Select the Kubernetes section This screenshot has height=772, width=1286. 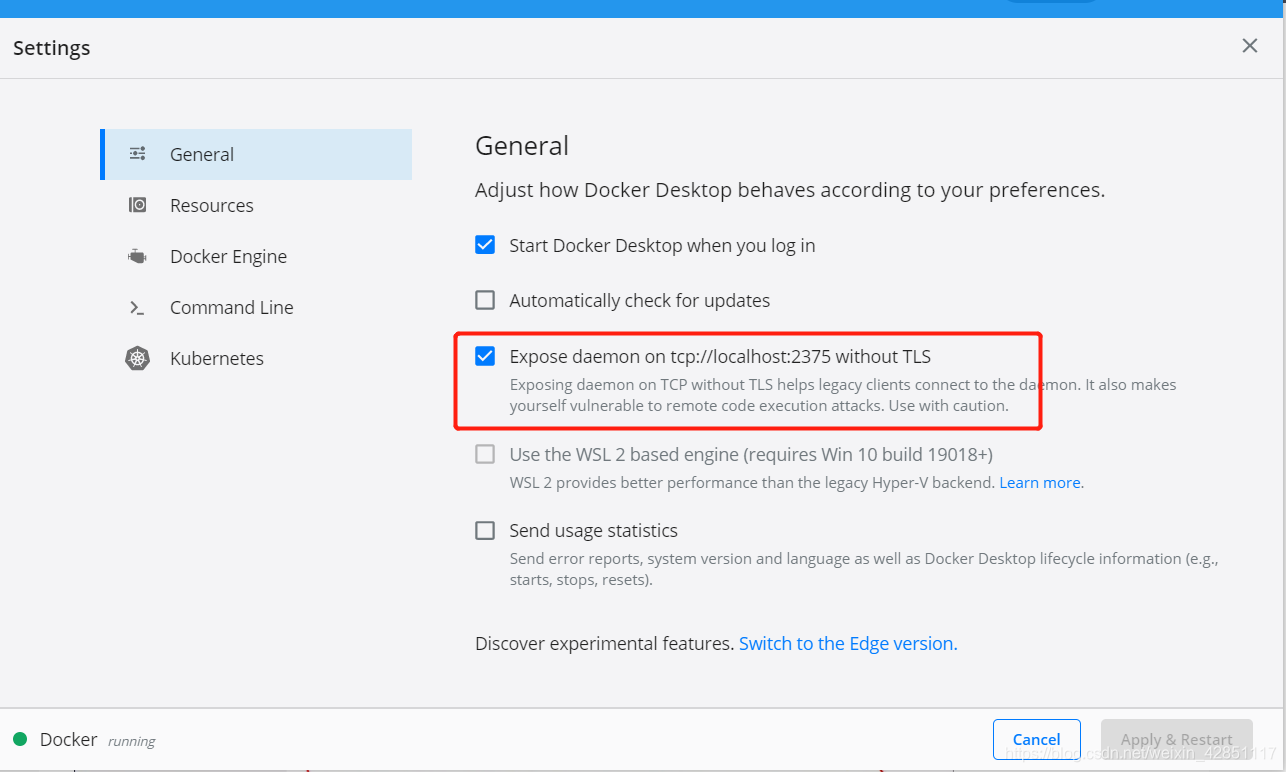[256, 358]
